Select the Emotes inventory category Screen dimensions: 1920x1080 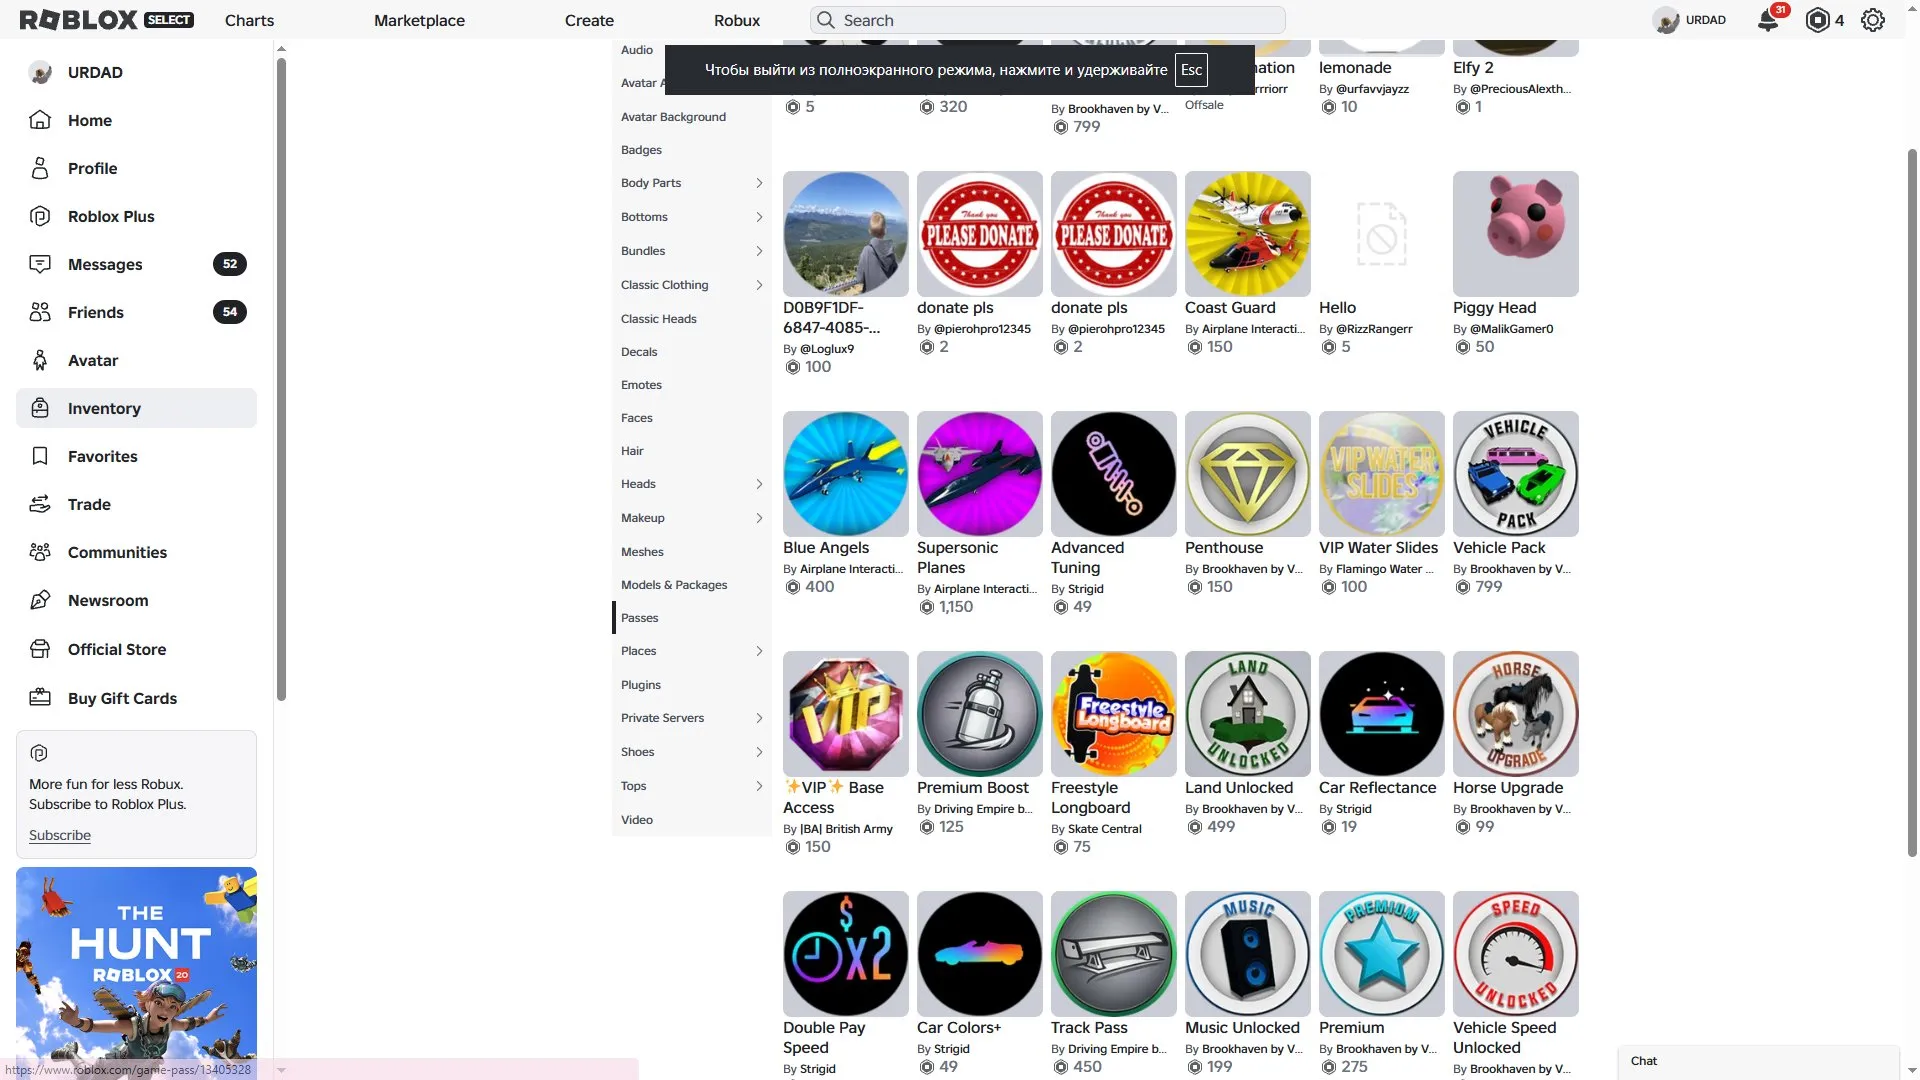691,385
